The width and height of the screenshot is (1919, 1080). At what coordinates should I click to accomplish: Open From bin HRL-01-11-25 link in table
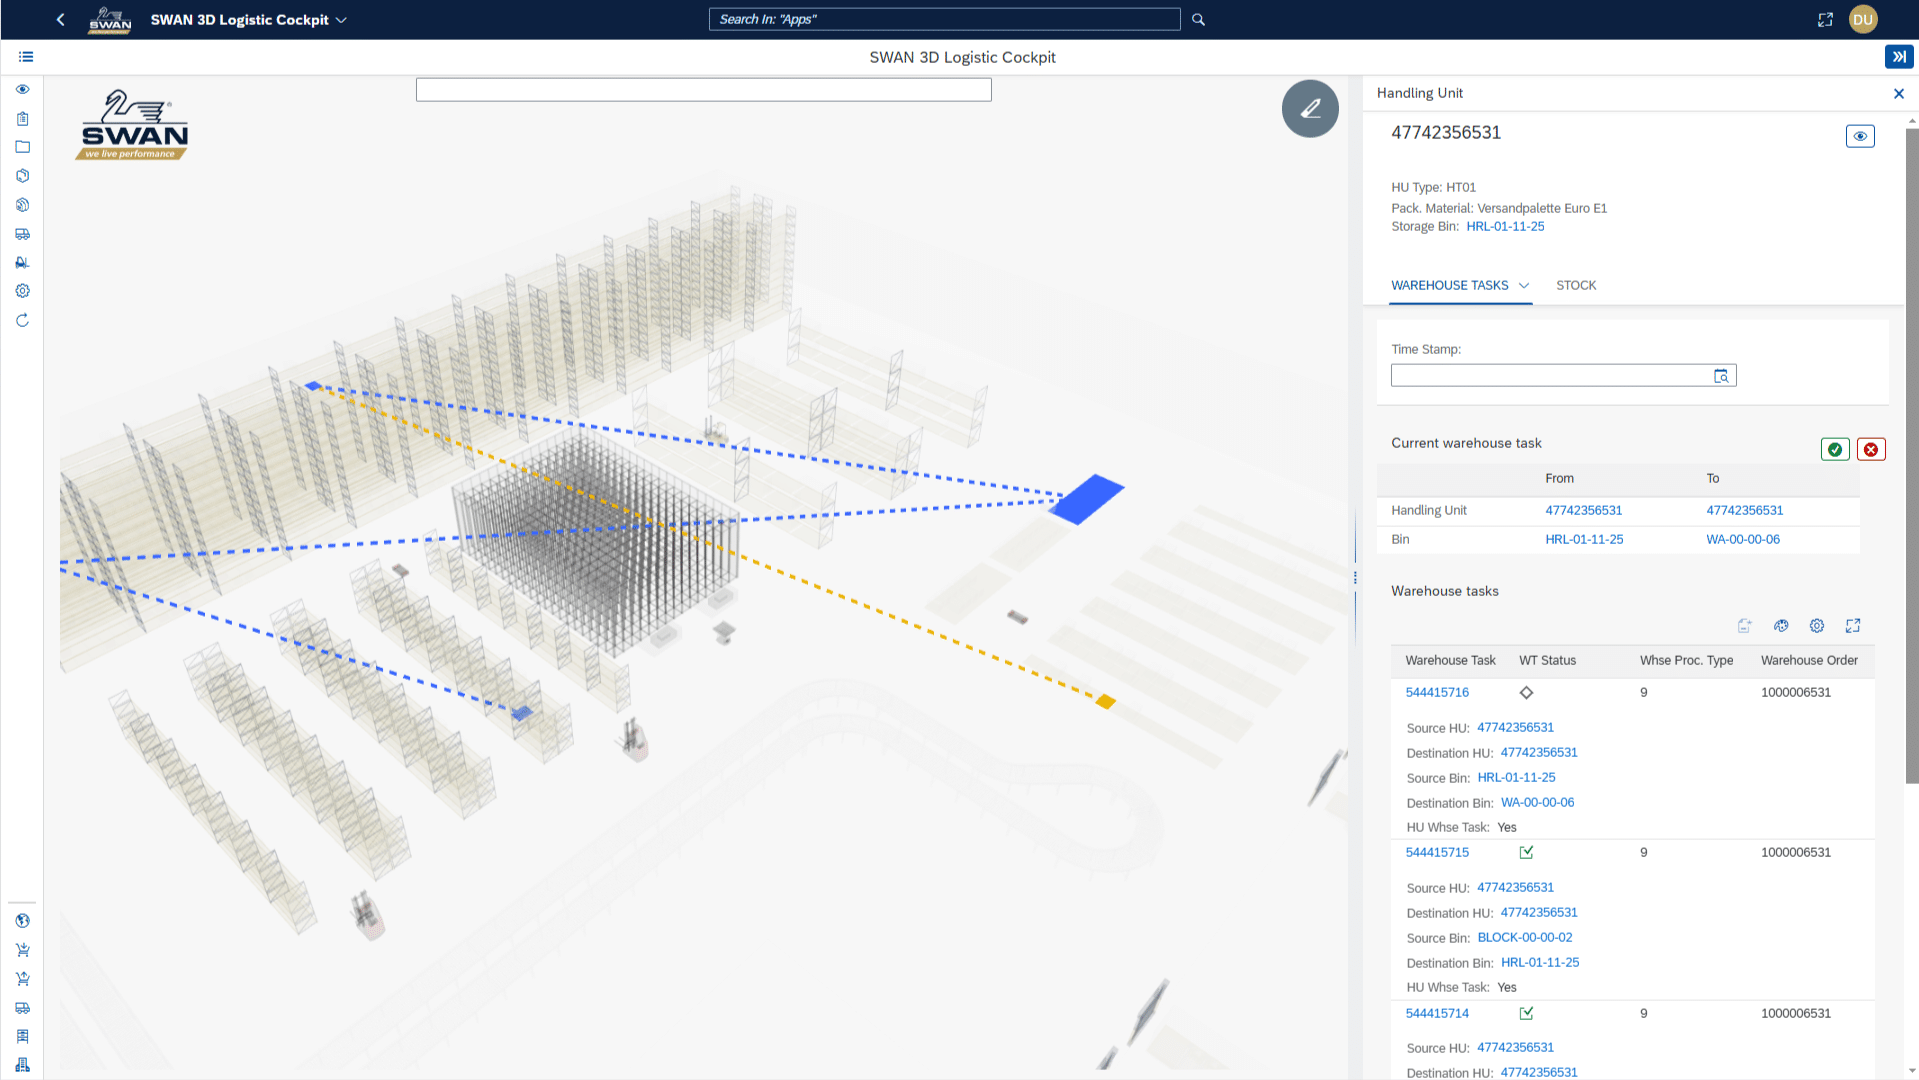[x=1584, y=539]
